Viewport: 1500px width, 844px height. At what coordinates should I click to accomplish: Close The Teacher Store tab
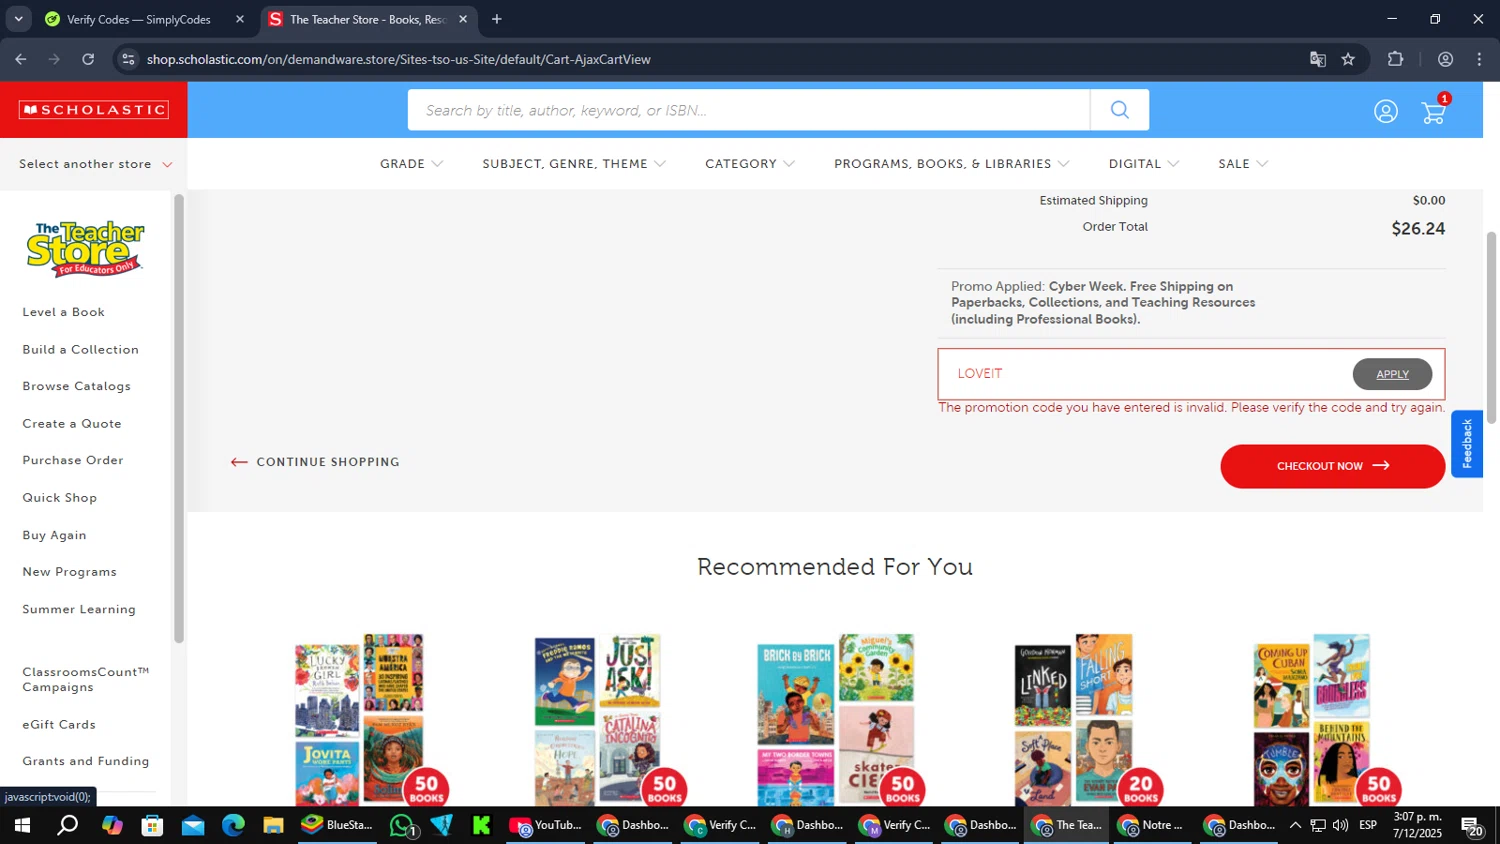click(463, 19)
